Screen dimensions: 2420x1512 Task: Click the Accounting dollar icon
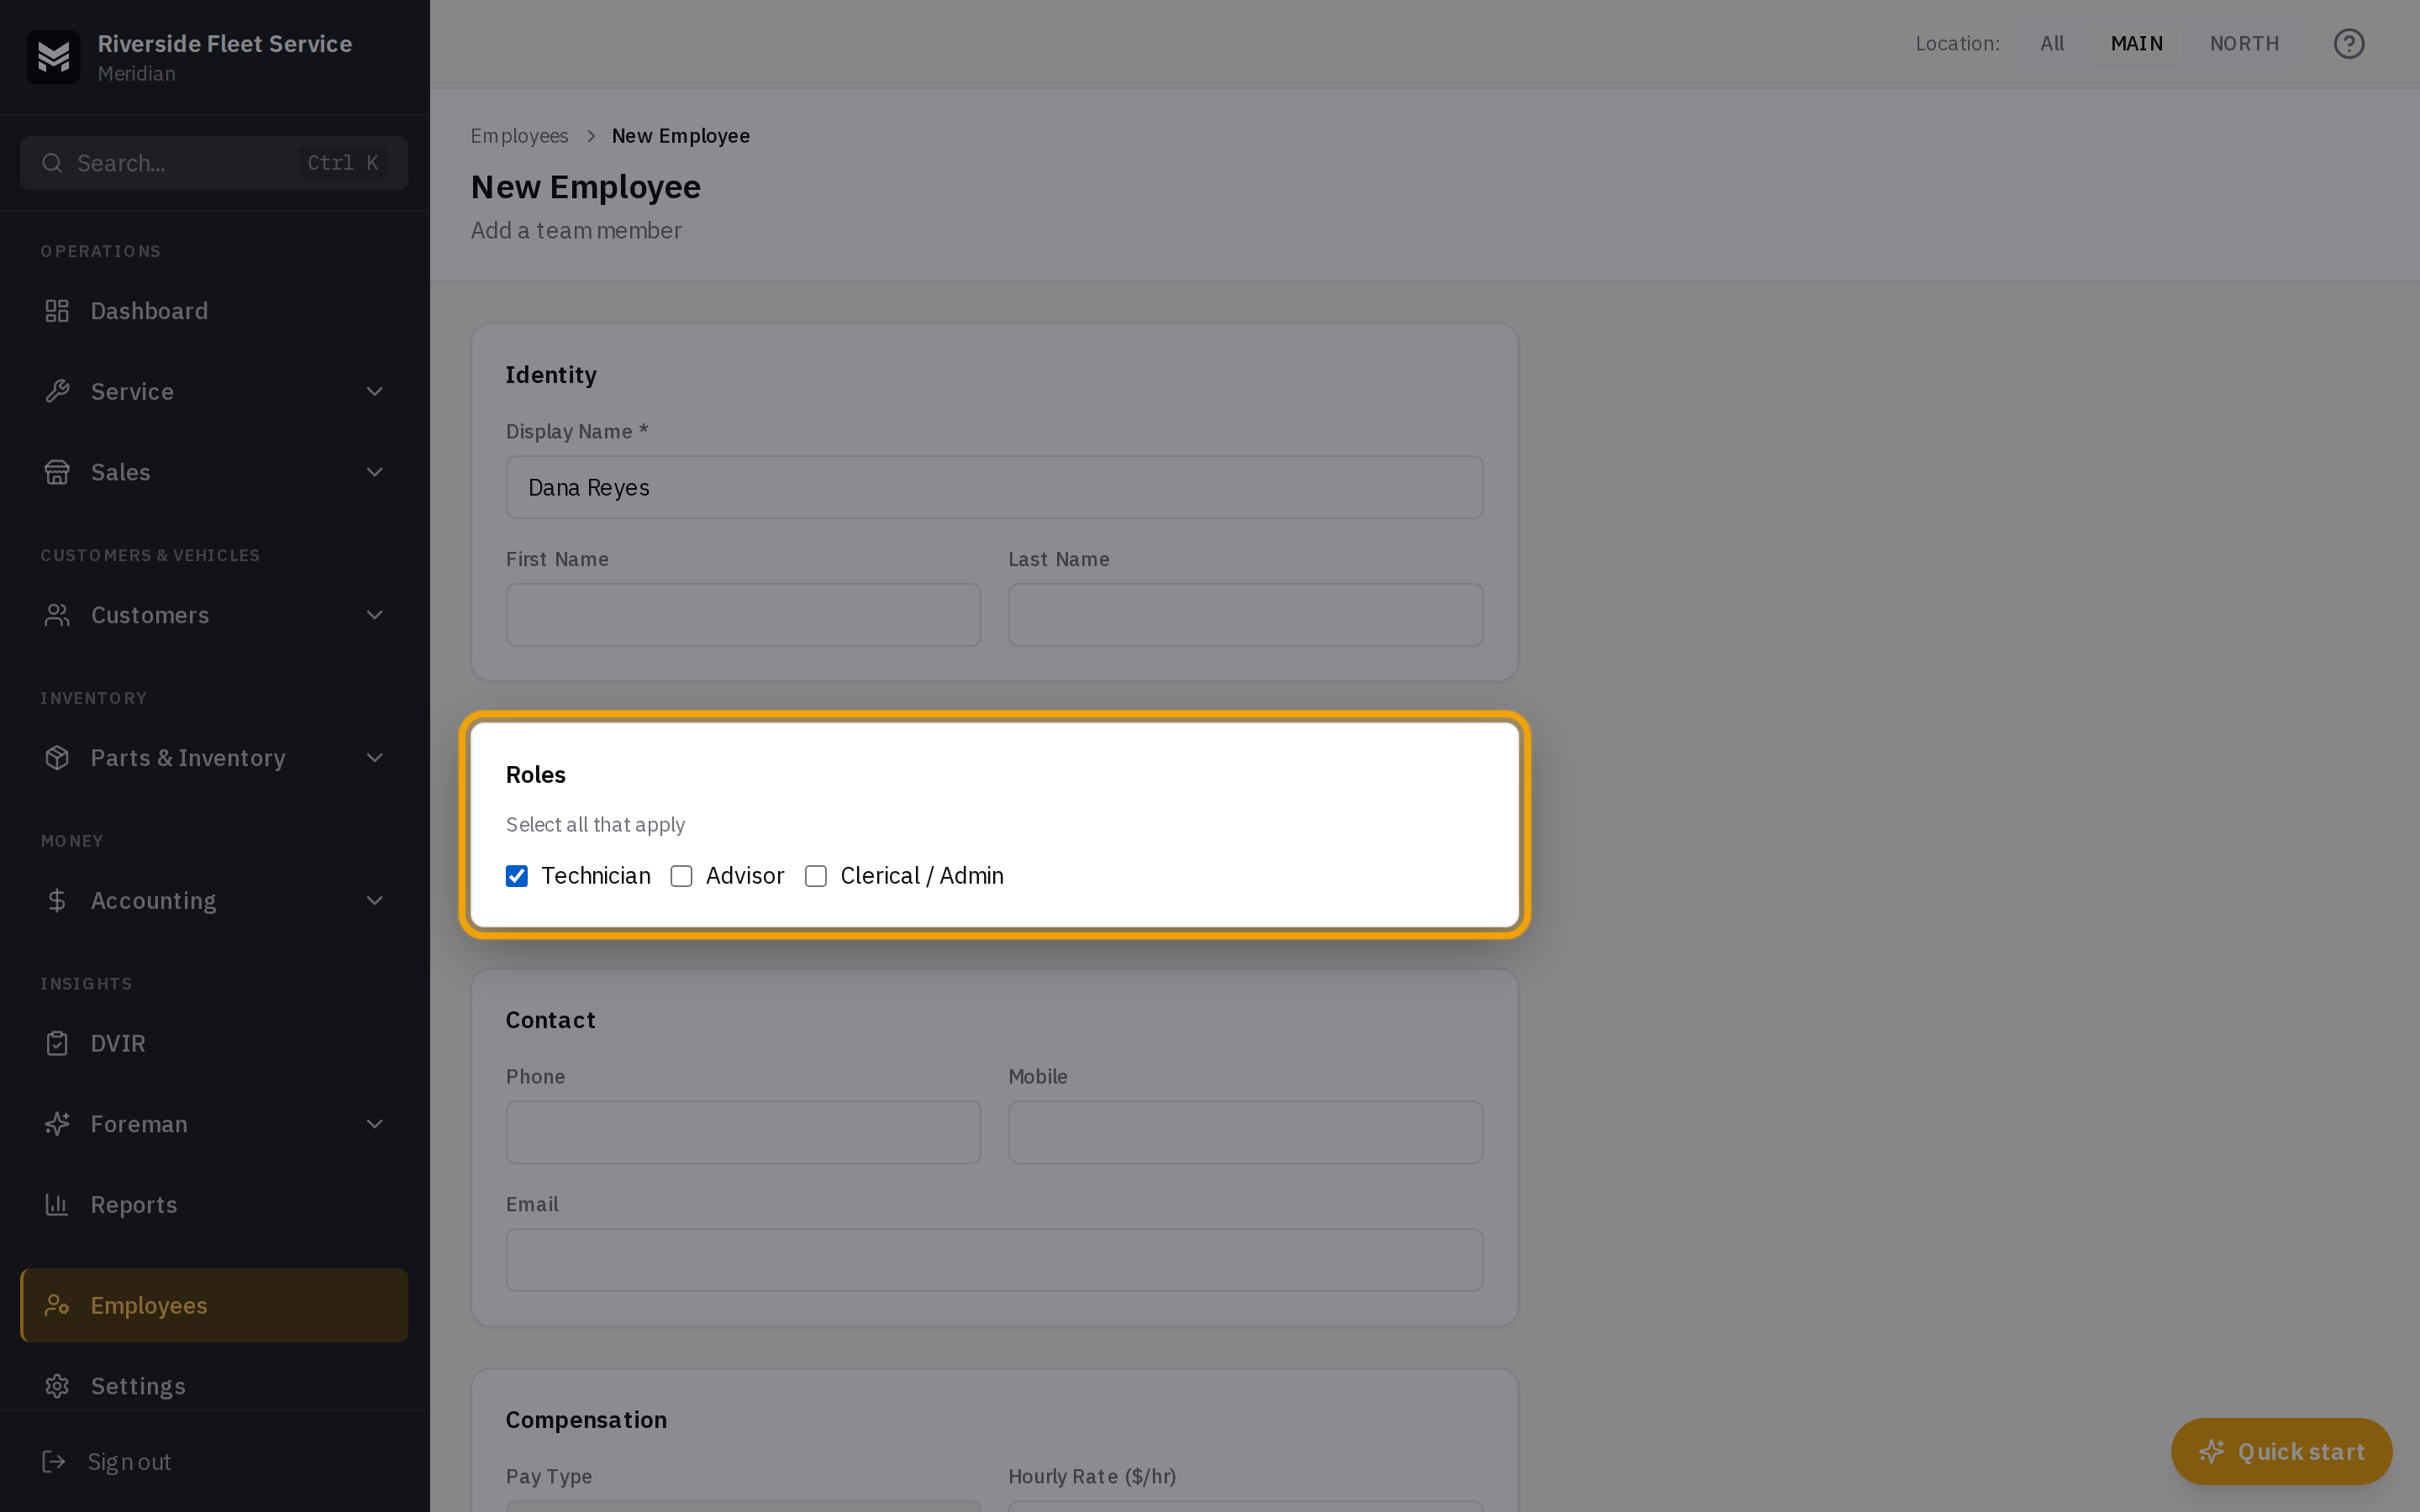tap(57, 901)
